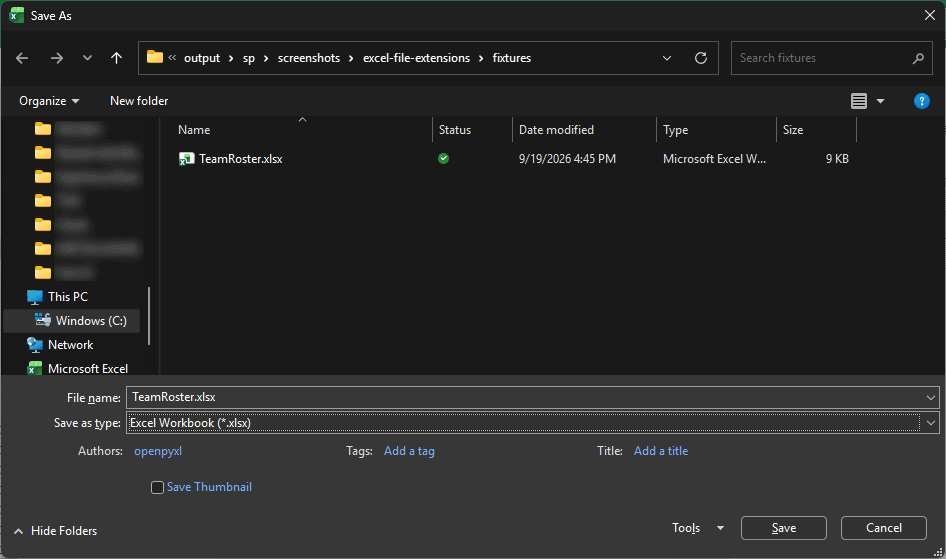This screenshot has width=946, height=559.
Task: Go up one folder level
Action: click(x=116, y=58)
